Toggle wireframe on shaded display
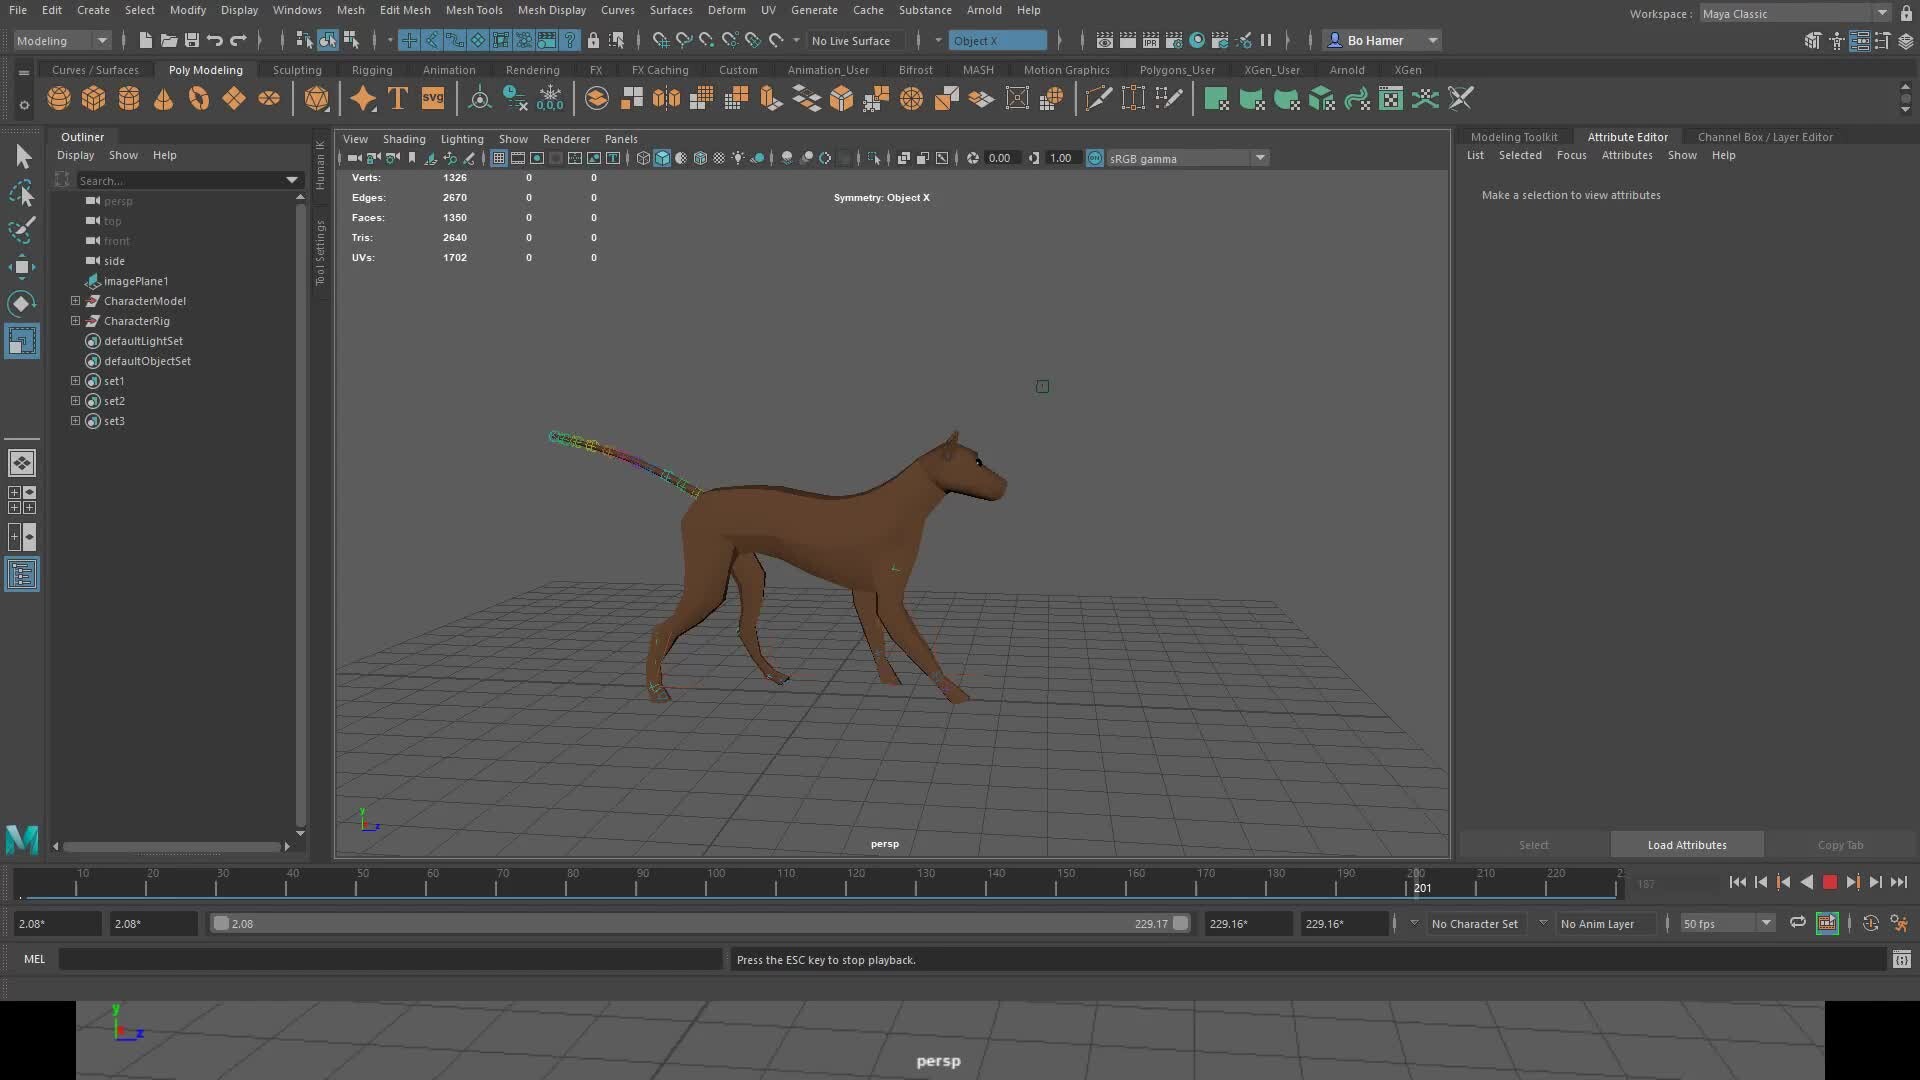Screen dimensions: 1920x1080 [700, 157]
